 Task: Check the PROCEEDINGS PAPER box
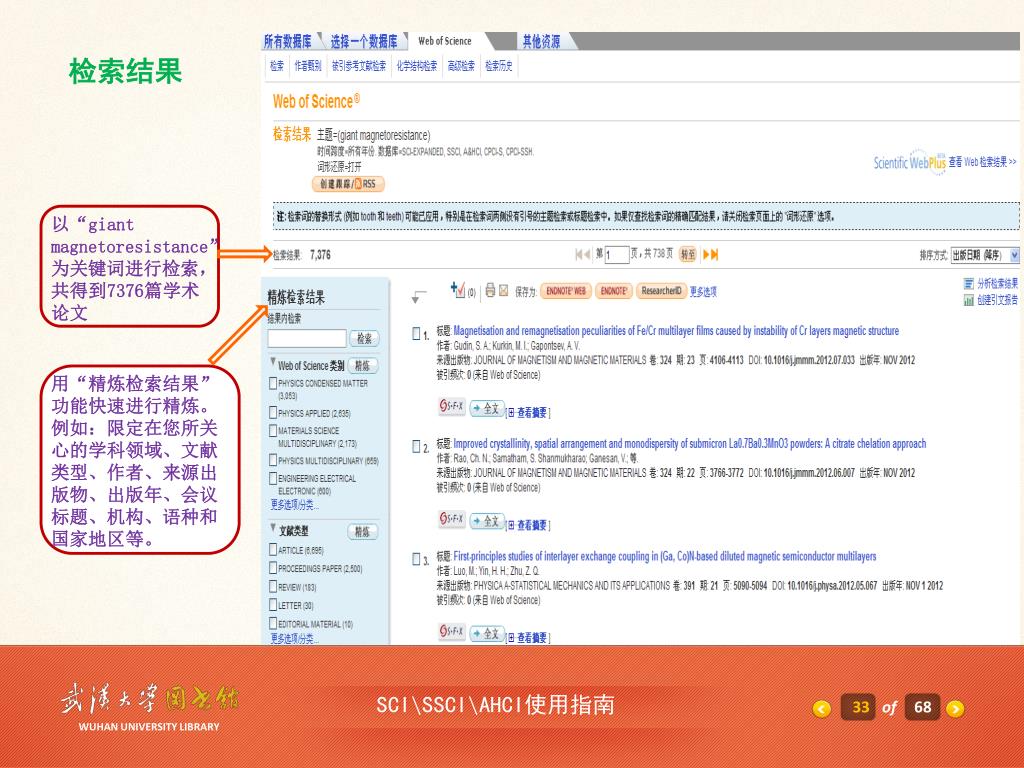(273, 568)
